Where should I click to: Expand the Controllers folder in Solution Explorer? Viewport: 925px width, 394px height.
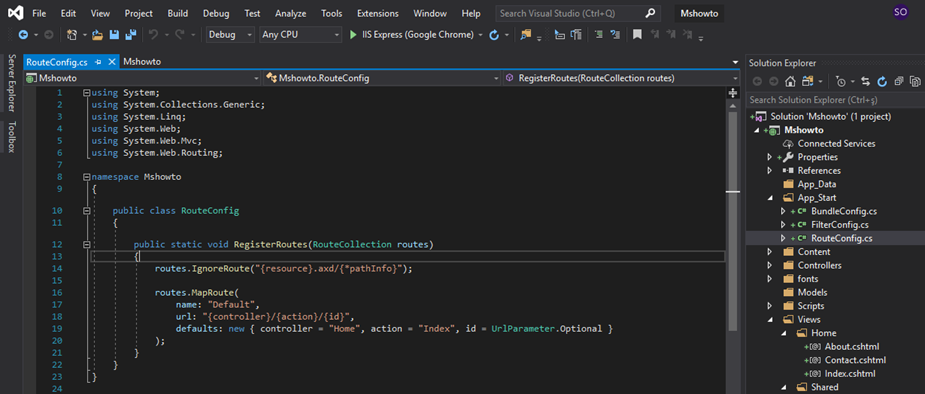(x=770, y=265)
